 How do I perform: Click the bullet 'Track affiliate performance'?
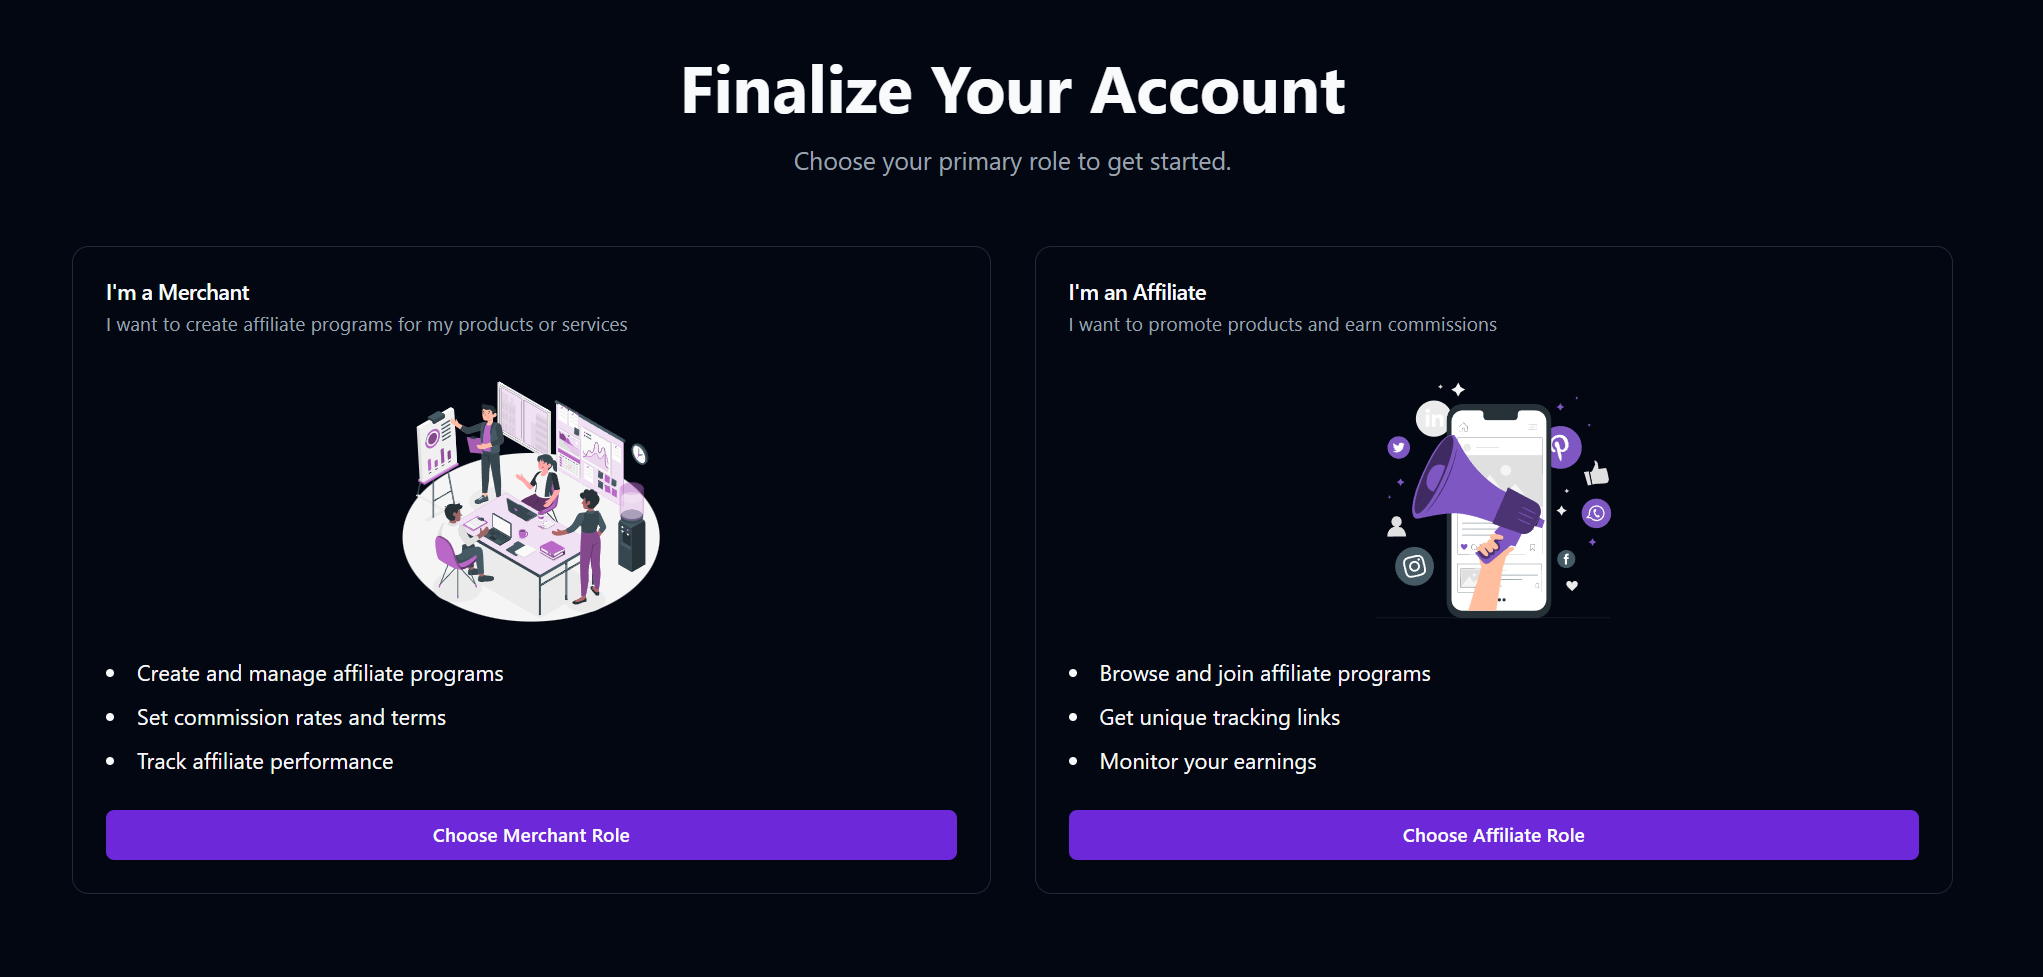coord(265,761)
